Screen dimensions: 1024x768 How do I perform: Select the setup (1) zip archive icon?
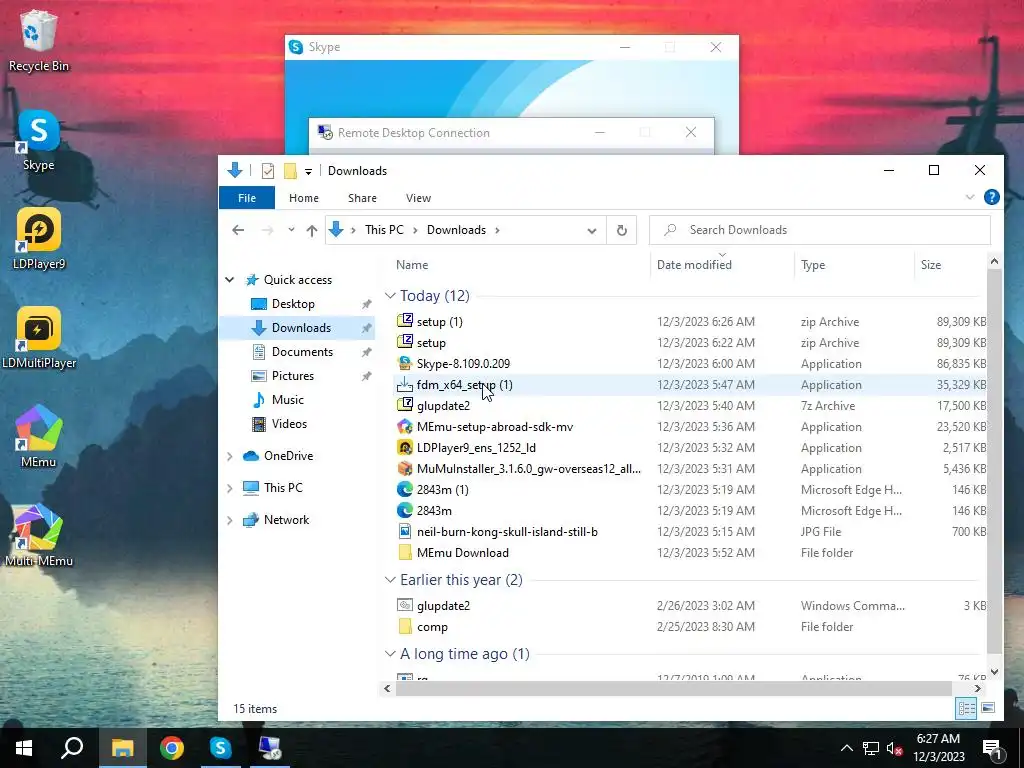tap(405, 321)
